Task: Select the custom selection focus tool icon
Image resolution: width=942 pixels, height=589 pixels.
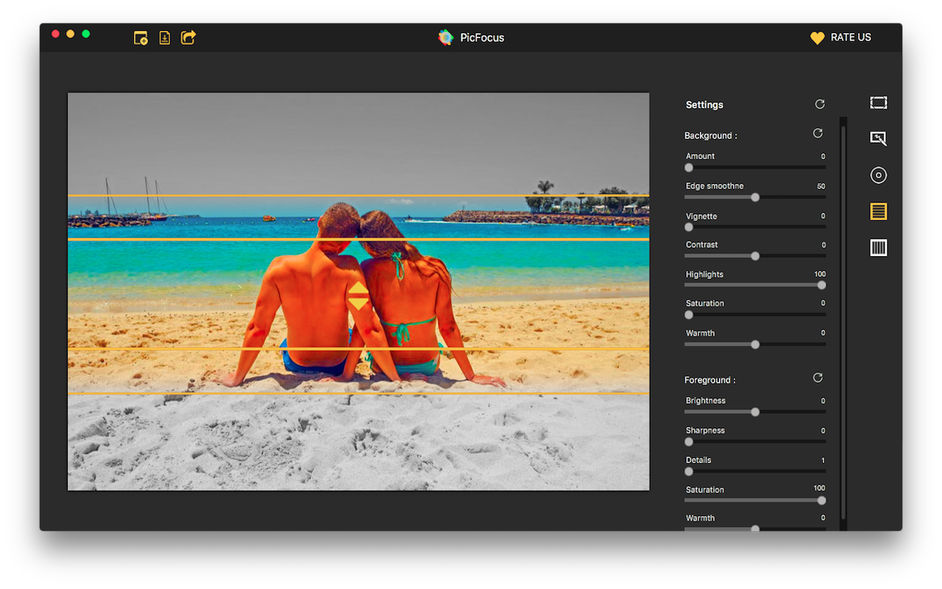Action: pos(878,139)
